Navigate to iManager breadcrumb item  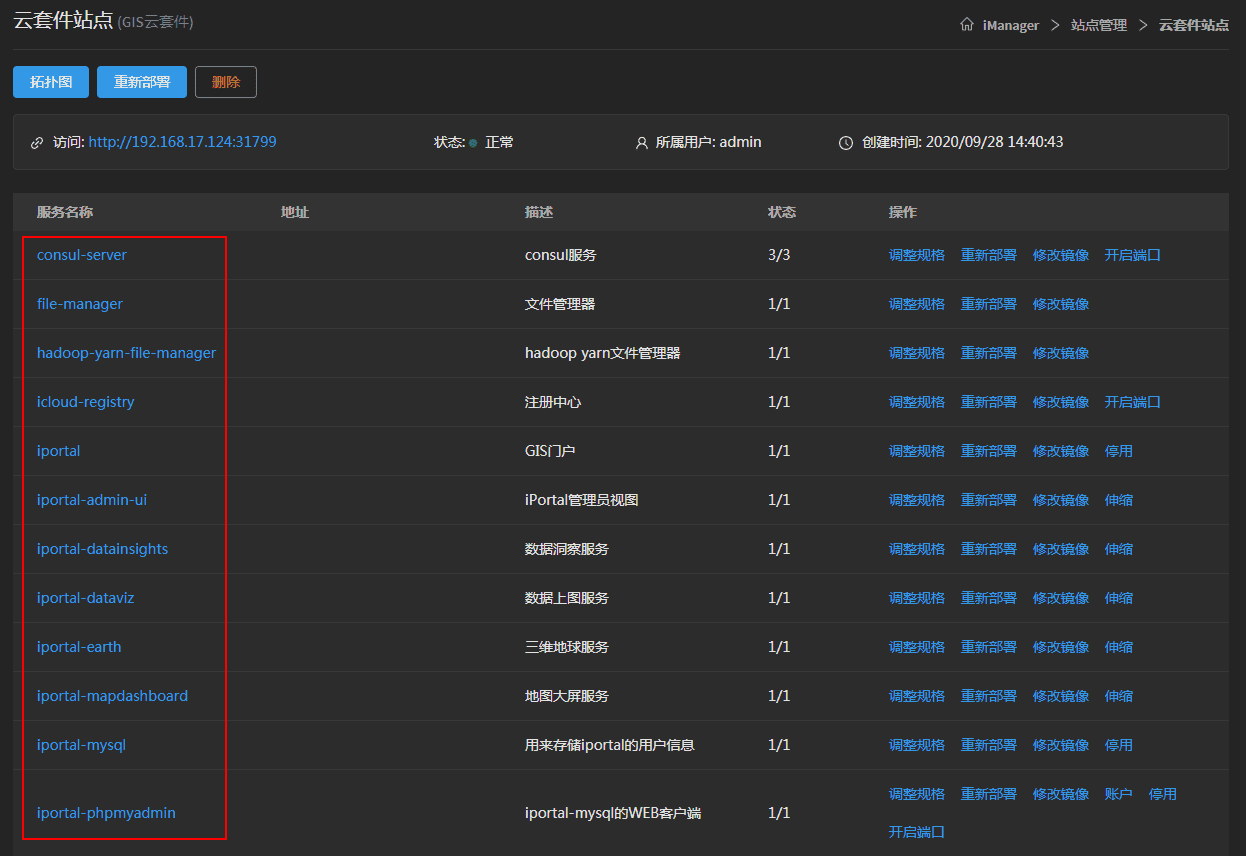coord(1009,25)
